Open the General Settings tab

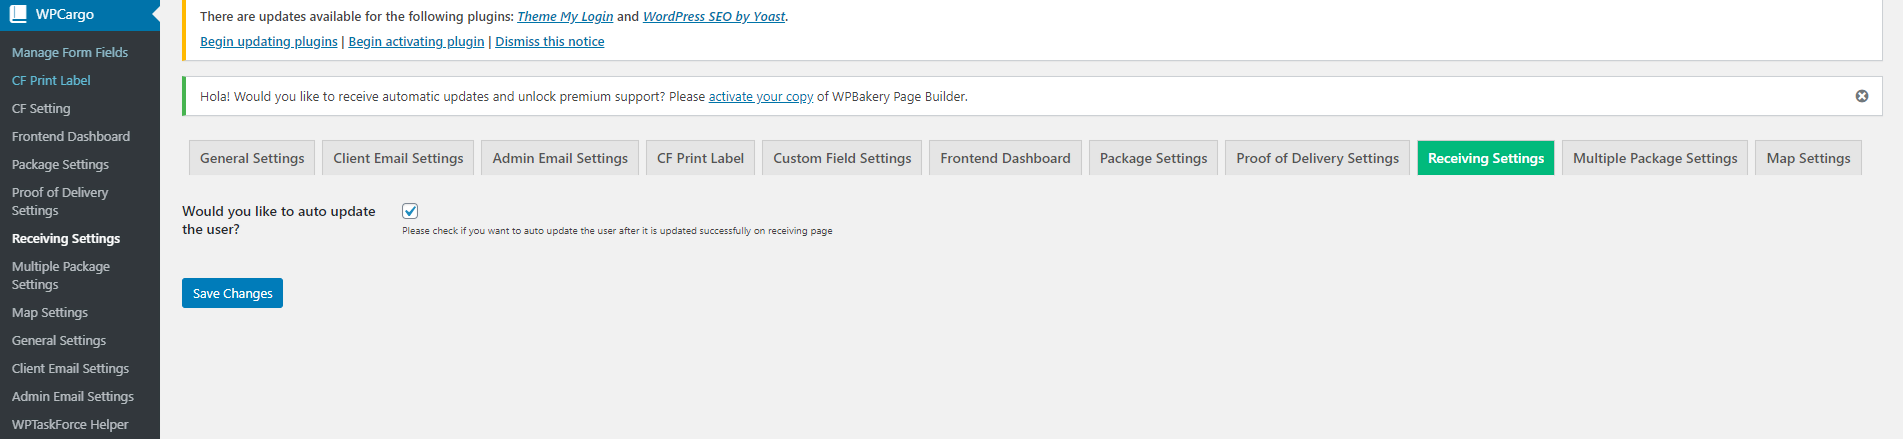click(252, 158)
